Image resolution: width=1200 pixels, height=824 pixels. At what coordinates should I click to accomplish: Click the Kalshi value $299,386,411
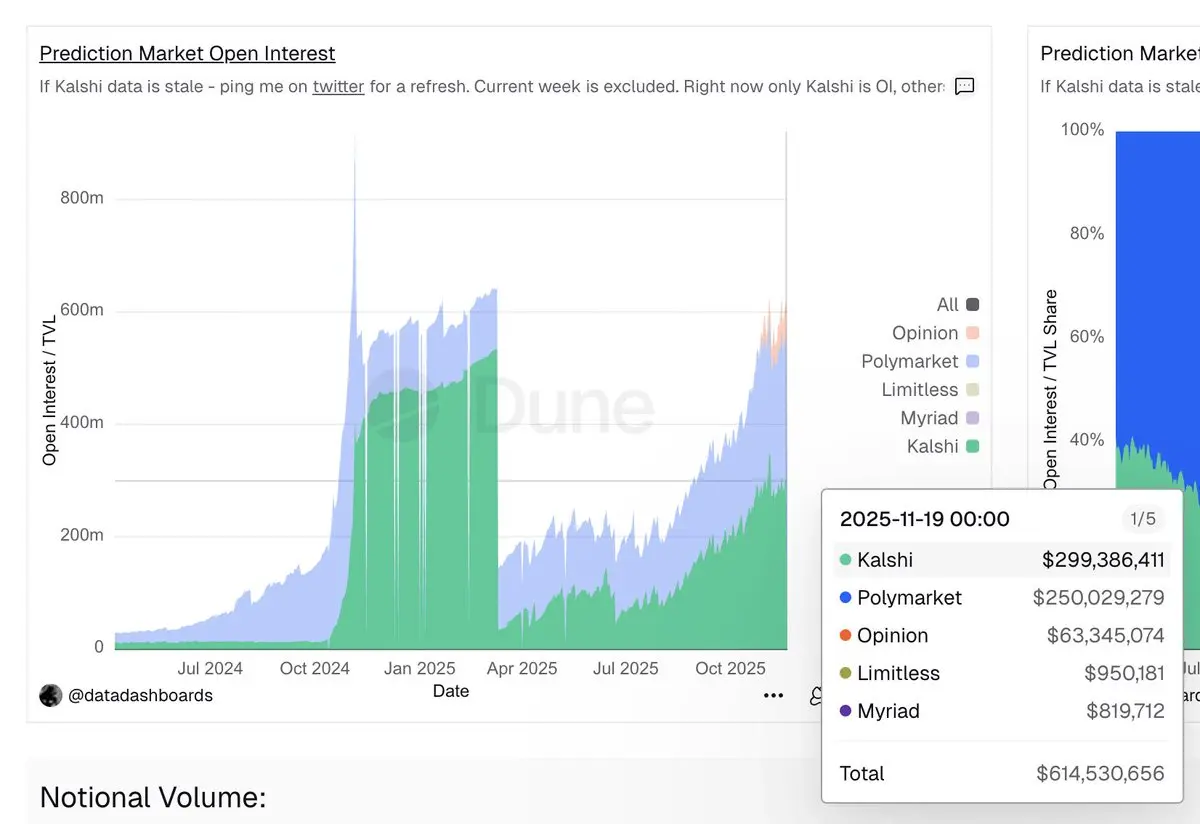pos(1103,560)
